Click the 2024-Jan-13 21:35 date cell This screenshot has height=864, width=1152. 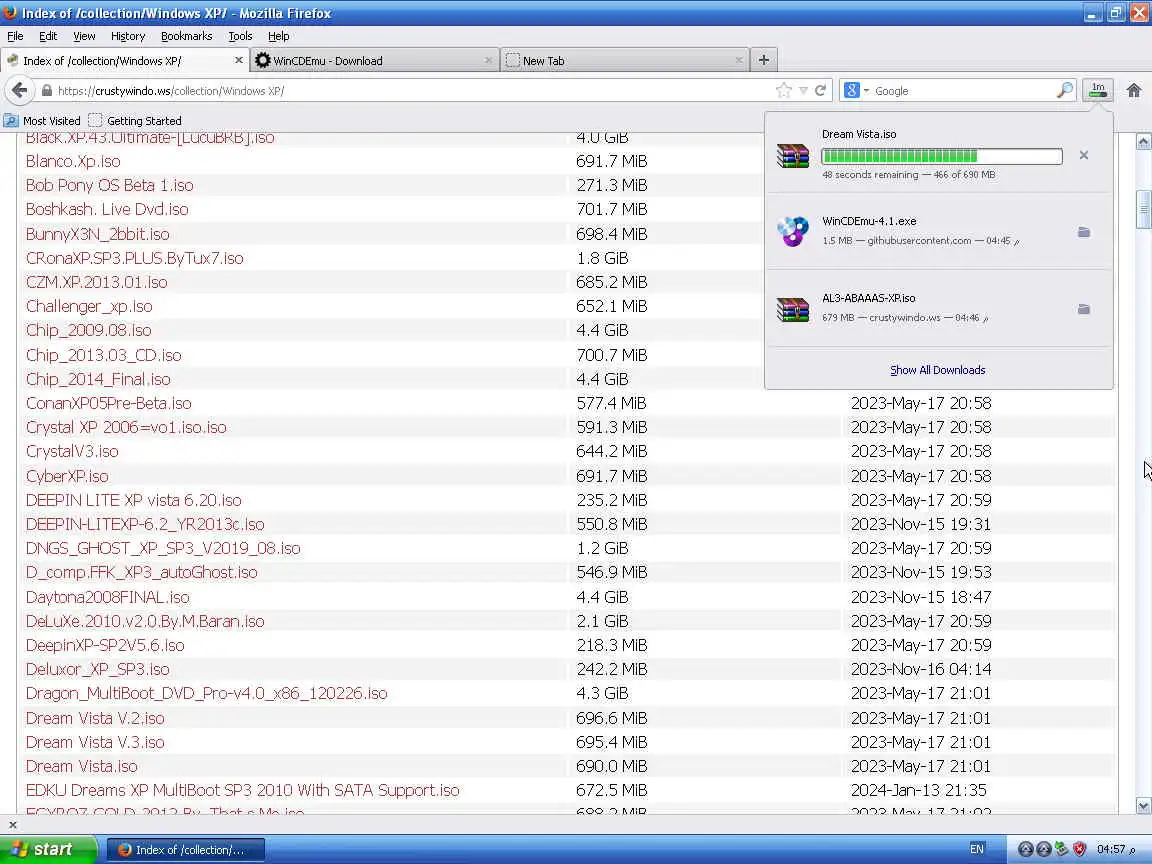919,791
